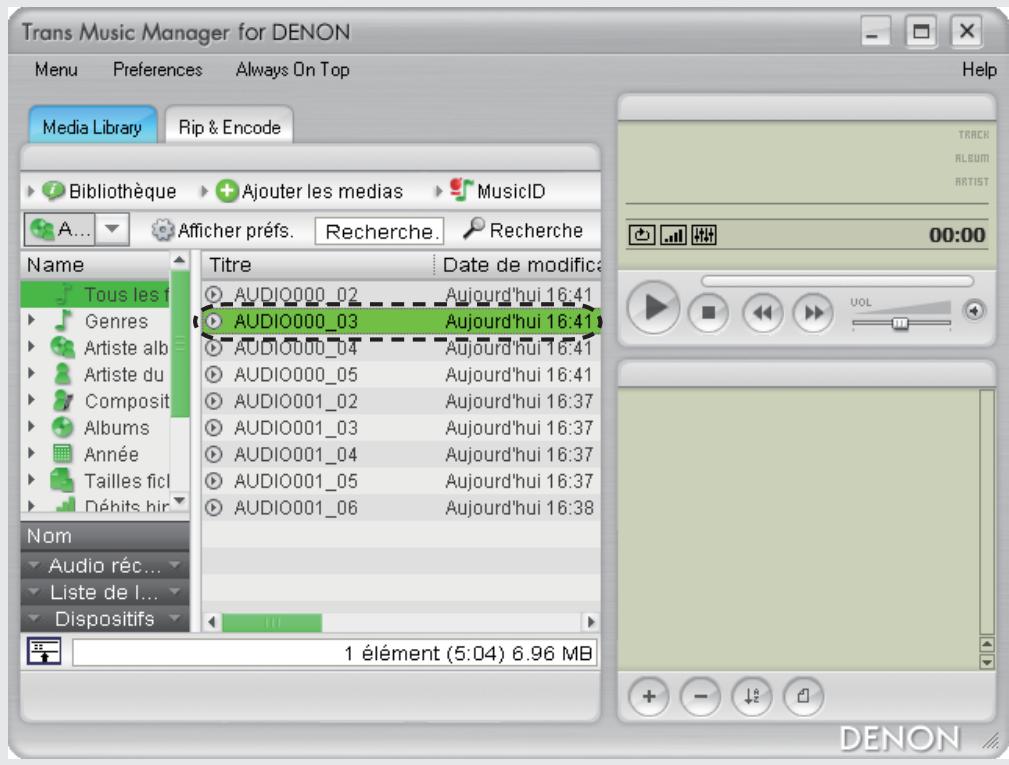Select Tous les fichiers in the tree

point(97,295)
